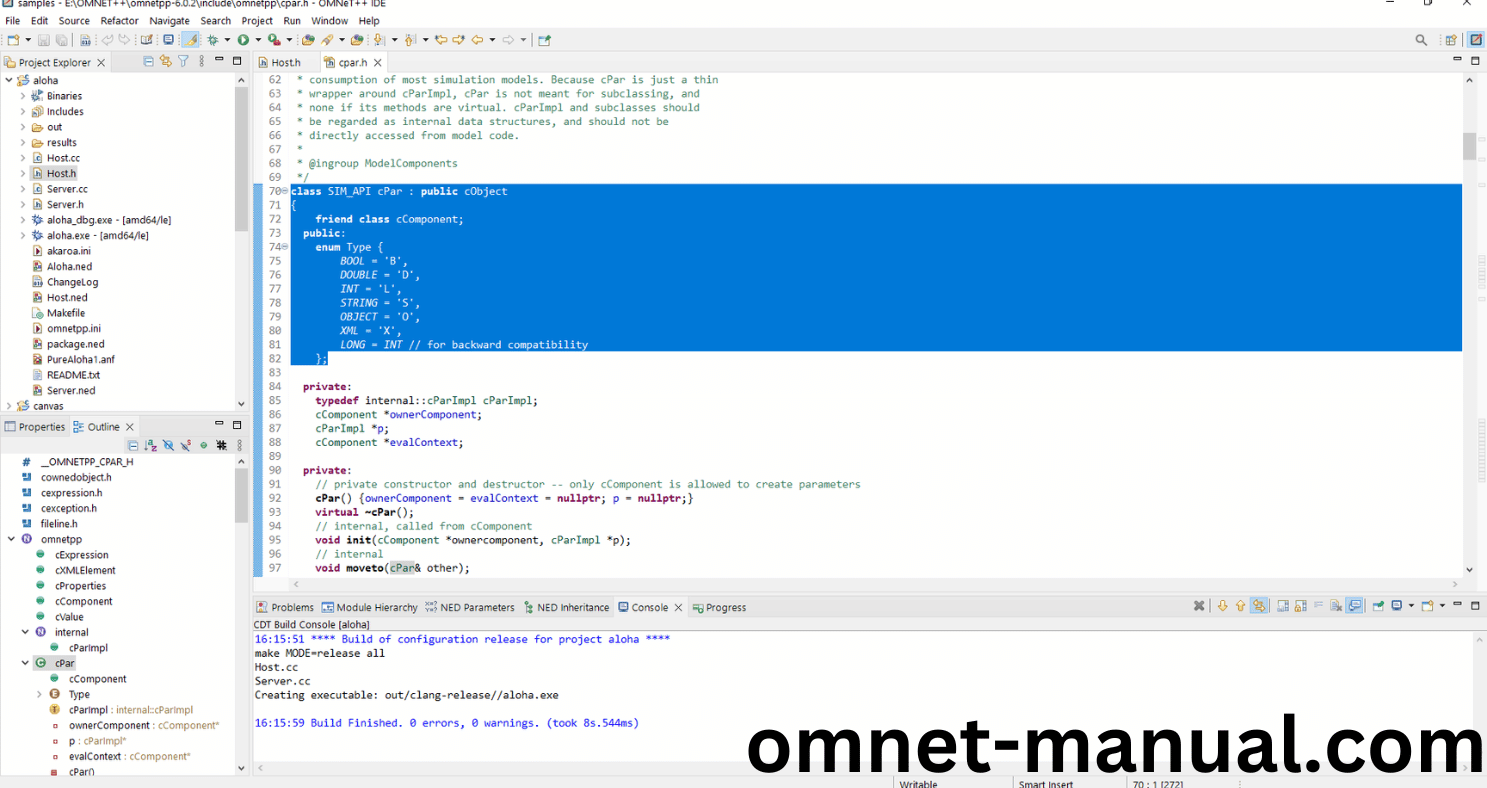
Task: Open the Refactor menu
Action: coord(119,20)
